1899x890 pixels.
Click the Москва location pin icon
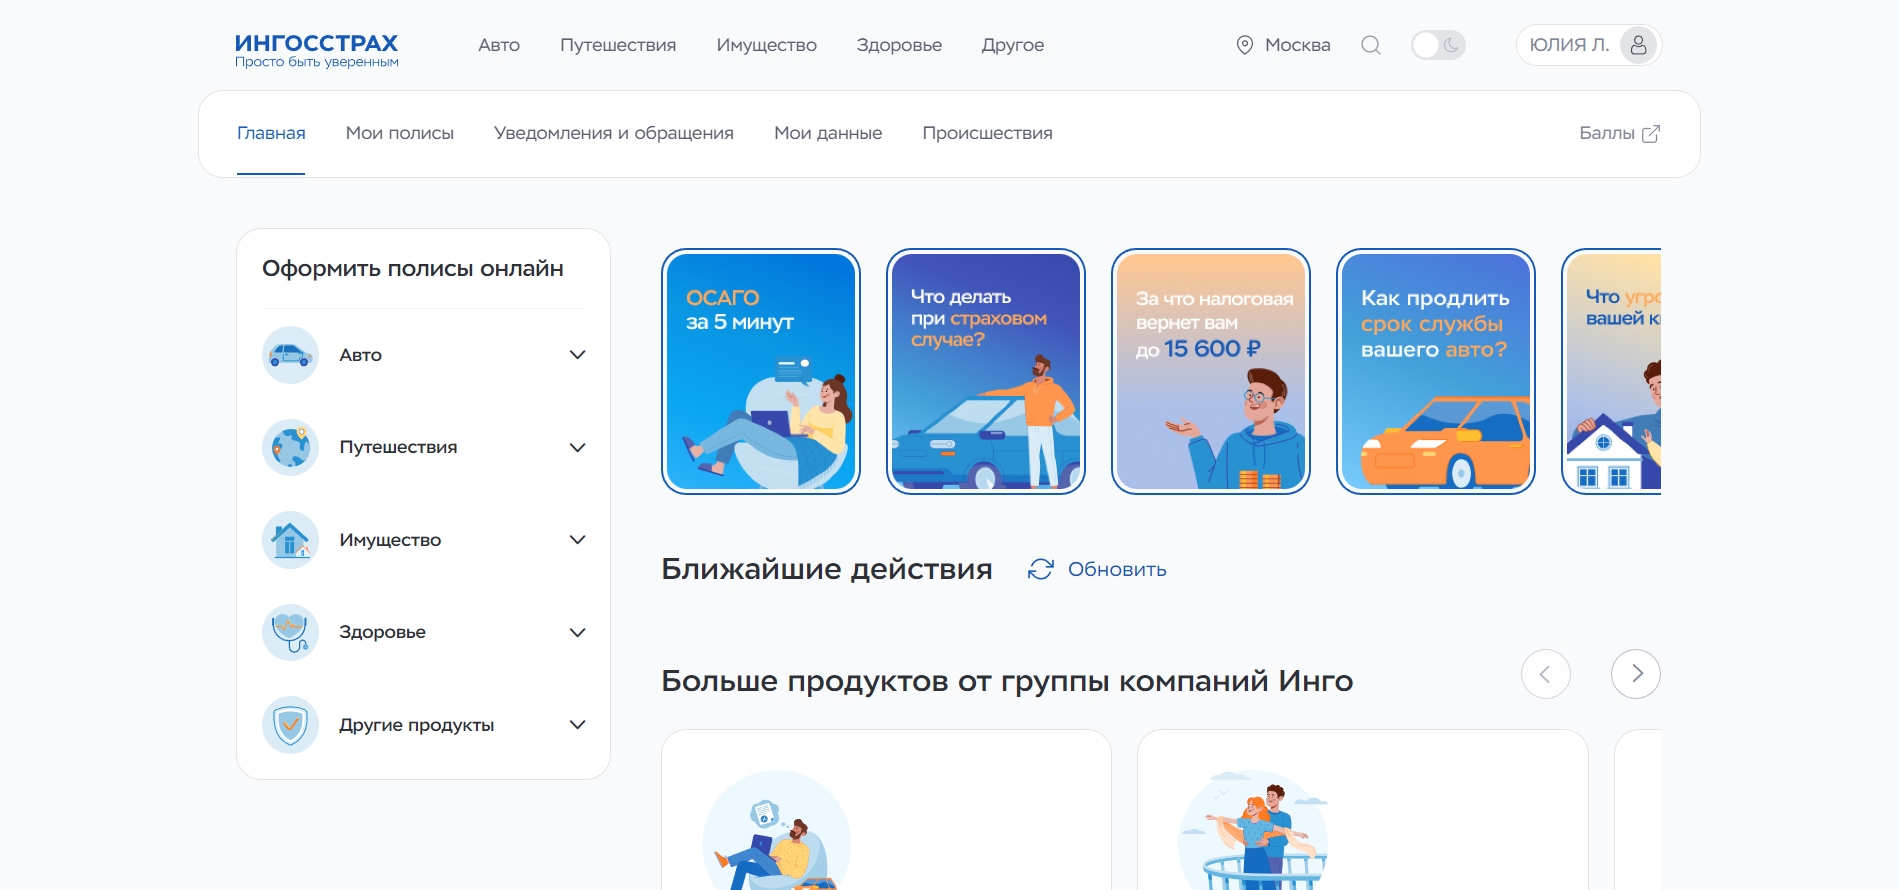(x=1245, y=45)
